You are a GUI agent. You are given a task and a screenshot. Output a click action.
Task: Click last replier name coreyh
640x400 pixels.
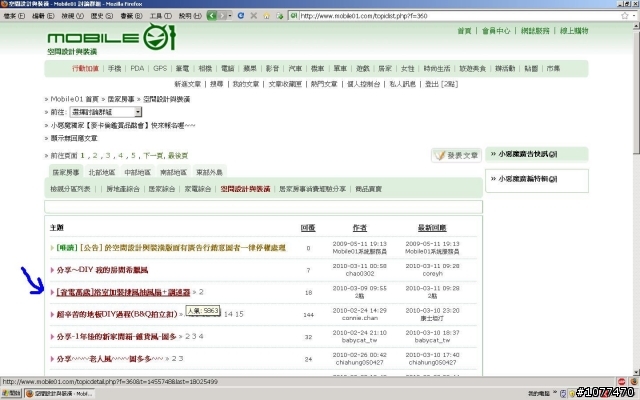point(432,273)
